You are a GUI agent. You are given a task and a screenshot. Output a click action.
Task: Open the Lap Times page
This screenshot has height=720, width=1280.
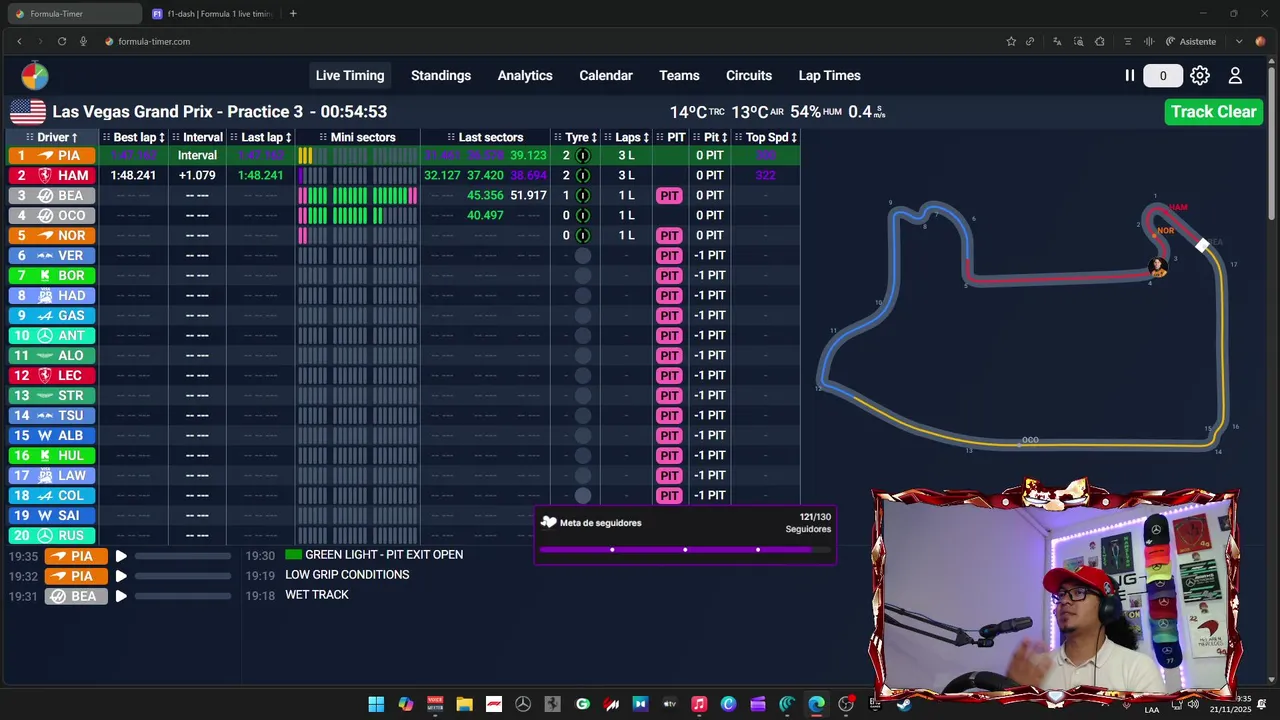pos(829,76)
